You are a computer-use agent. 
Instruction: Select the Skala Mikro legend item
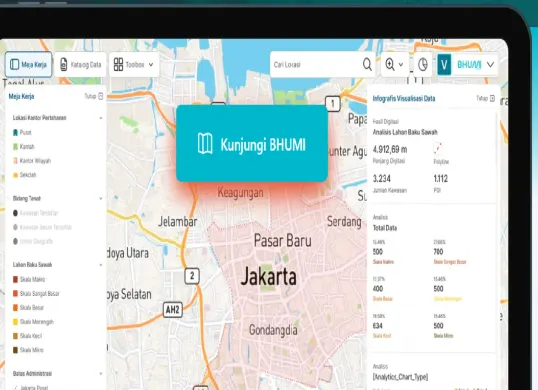click(28, 350)
